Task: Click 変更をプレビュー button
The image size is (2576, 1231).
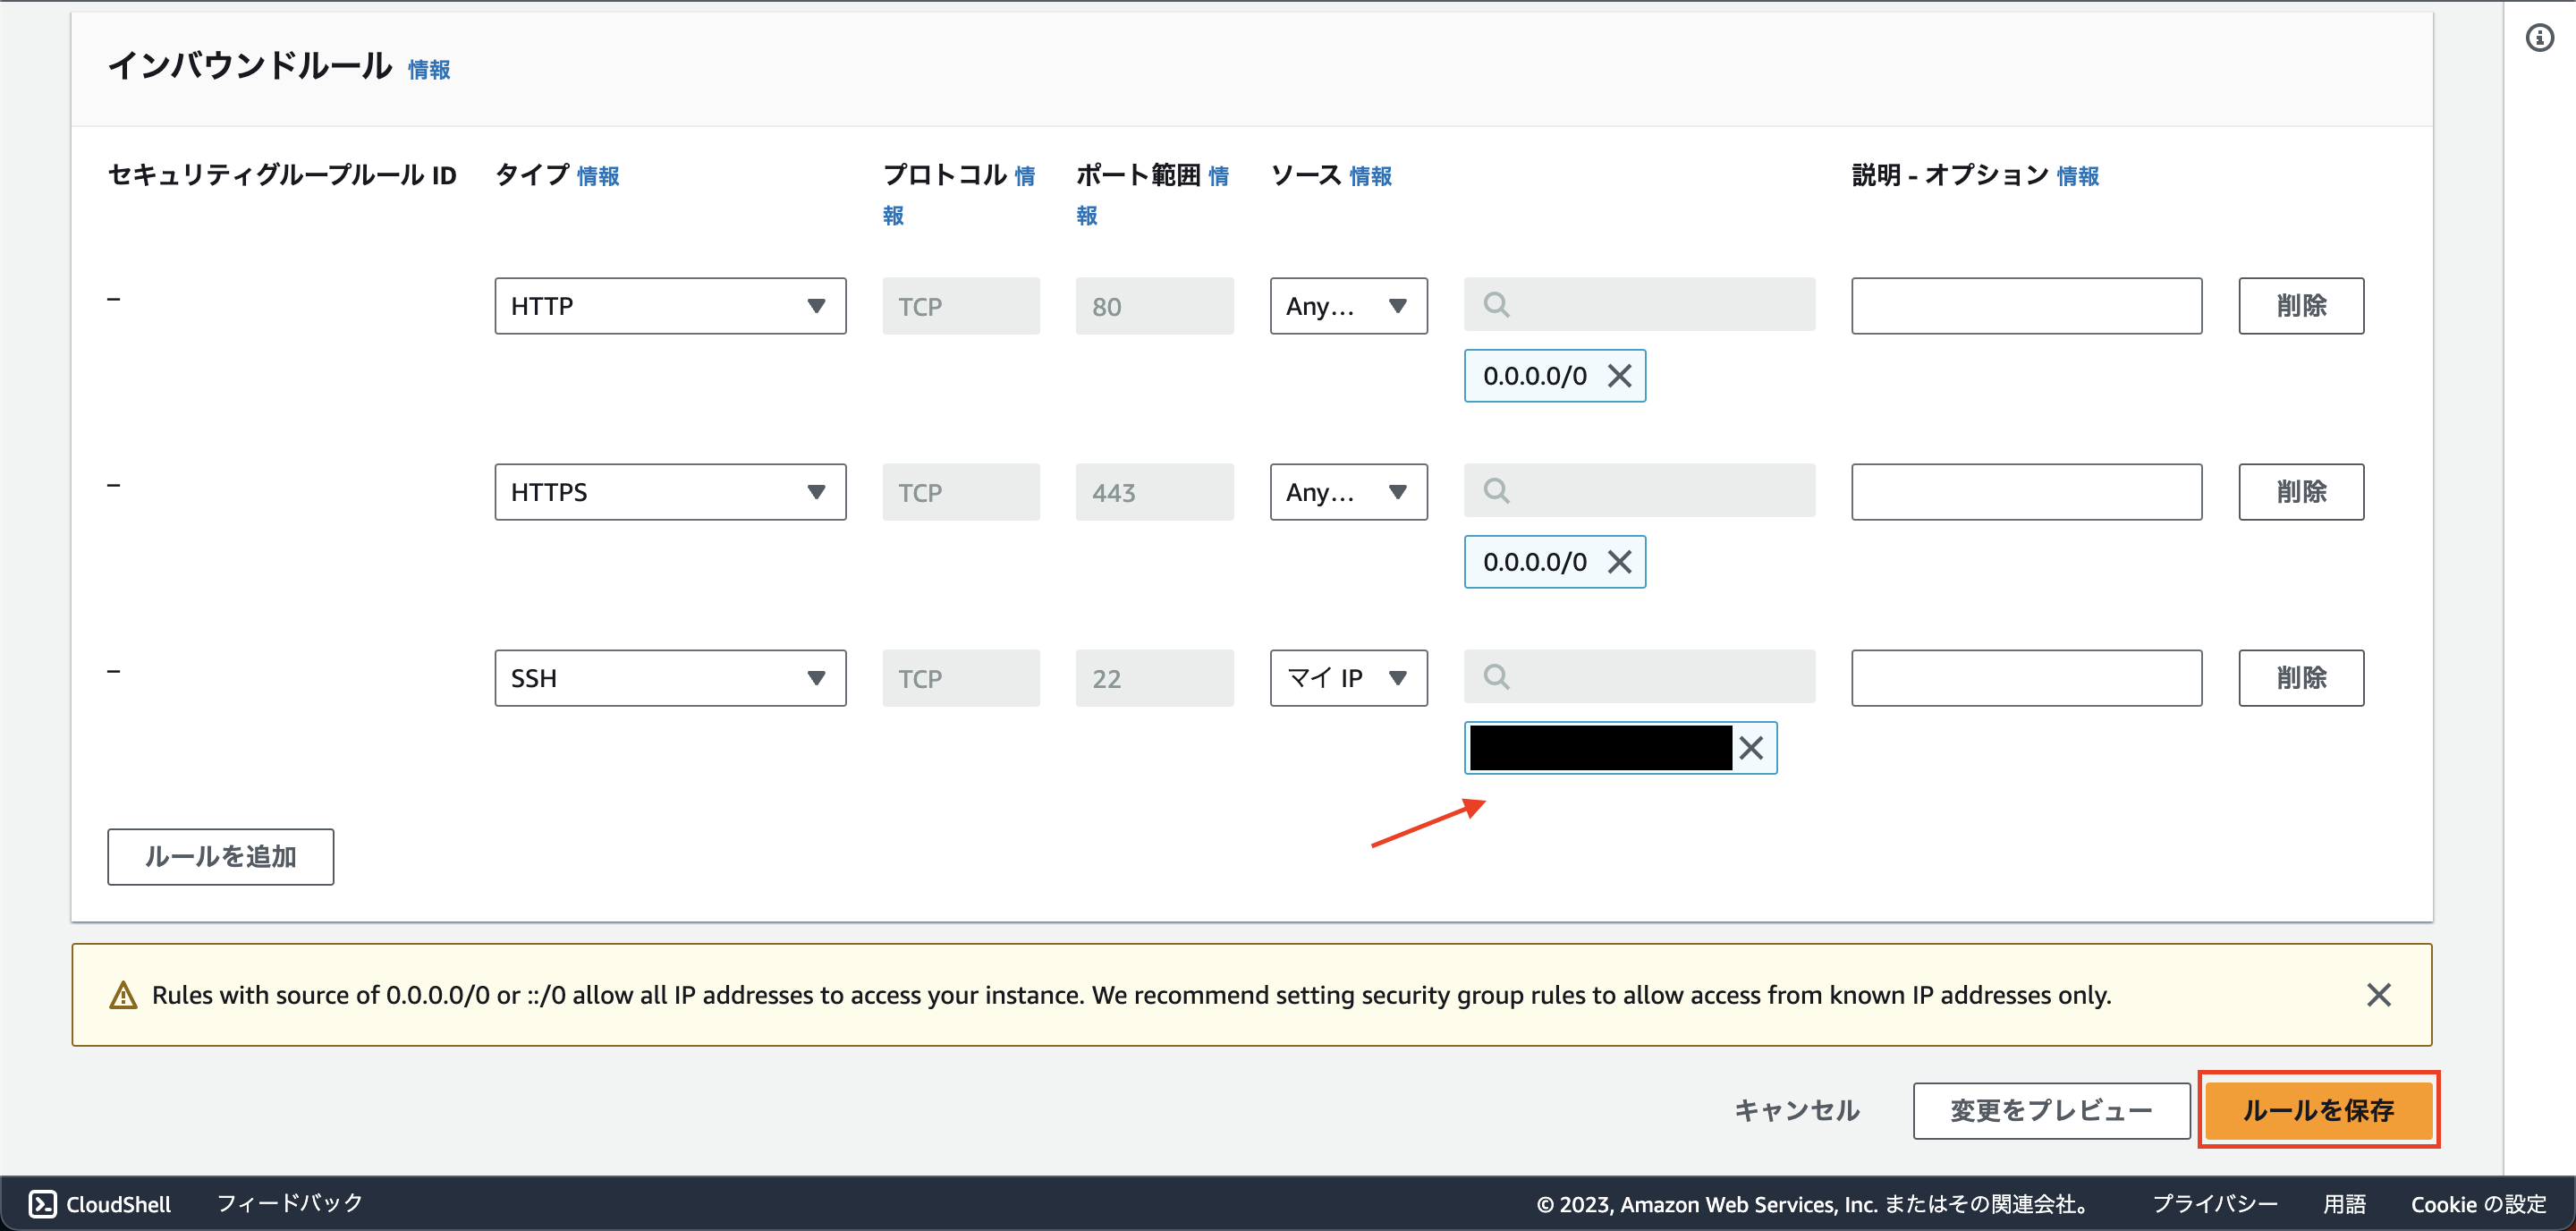Action: (2051, 1110)
